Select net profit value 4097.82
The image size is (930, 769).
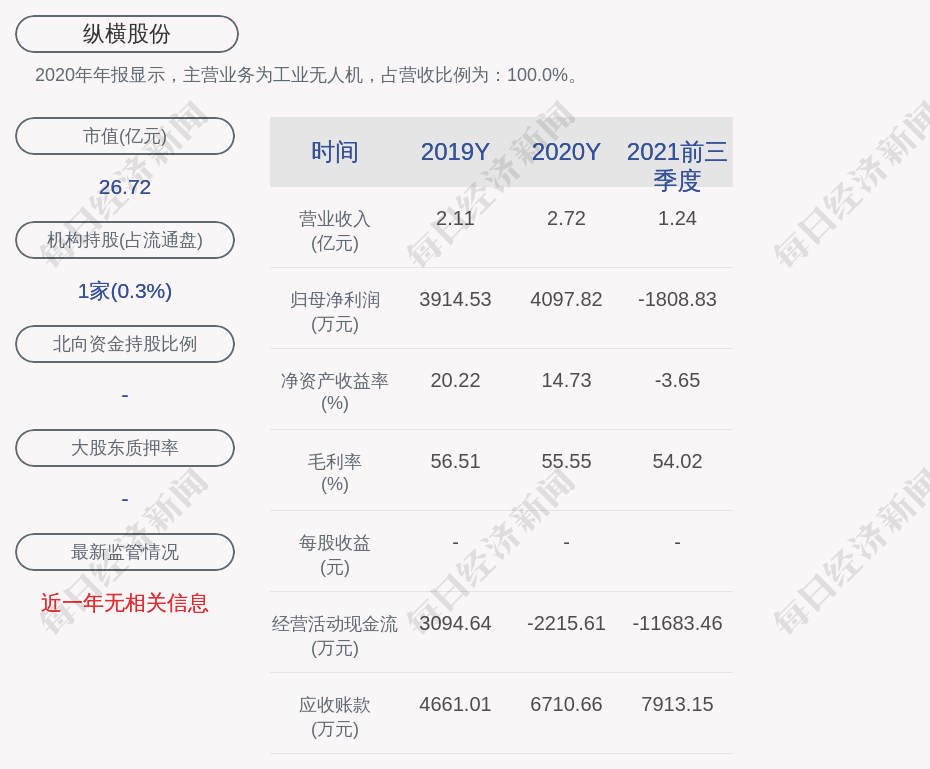566,299
